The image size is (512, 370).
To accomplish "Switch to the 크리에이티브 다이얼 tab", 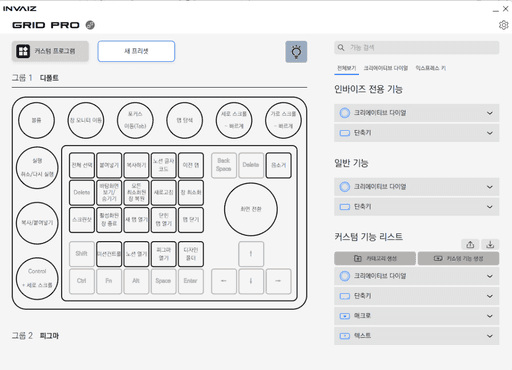I will (x=386, y=68).
